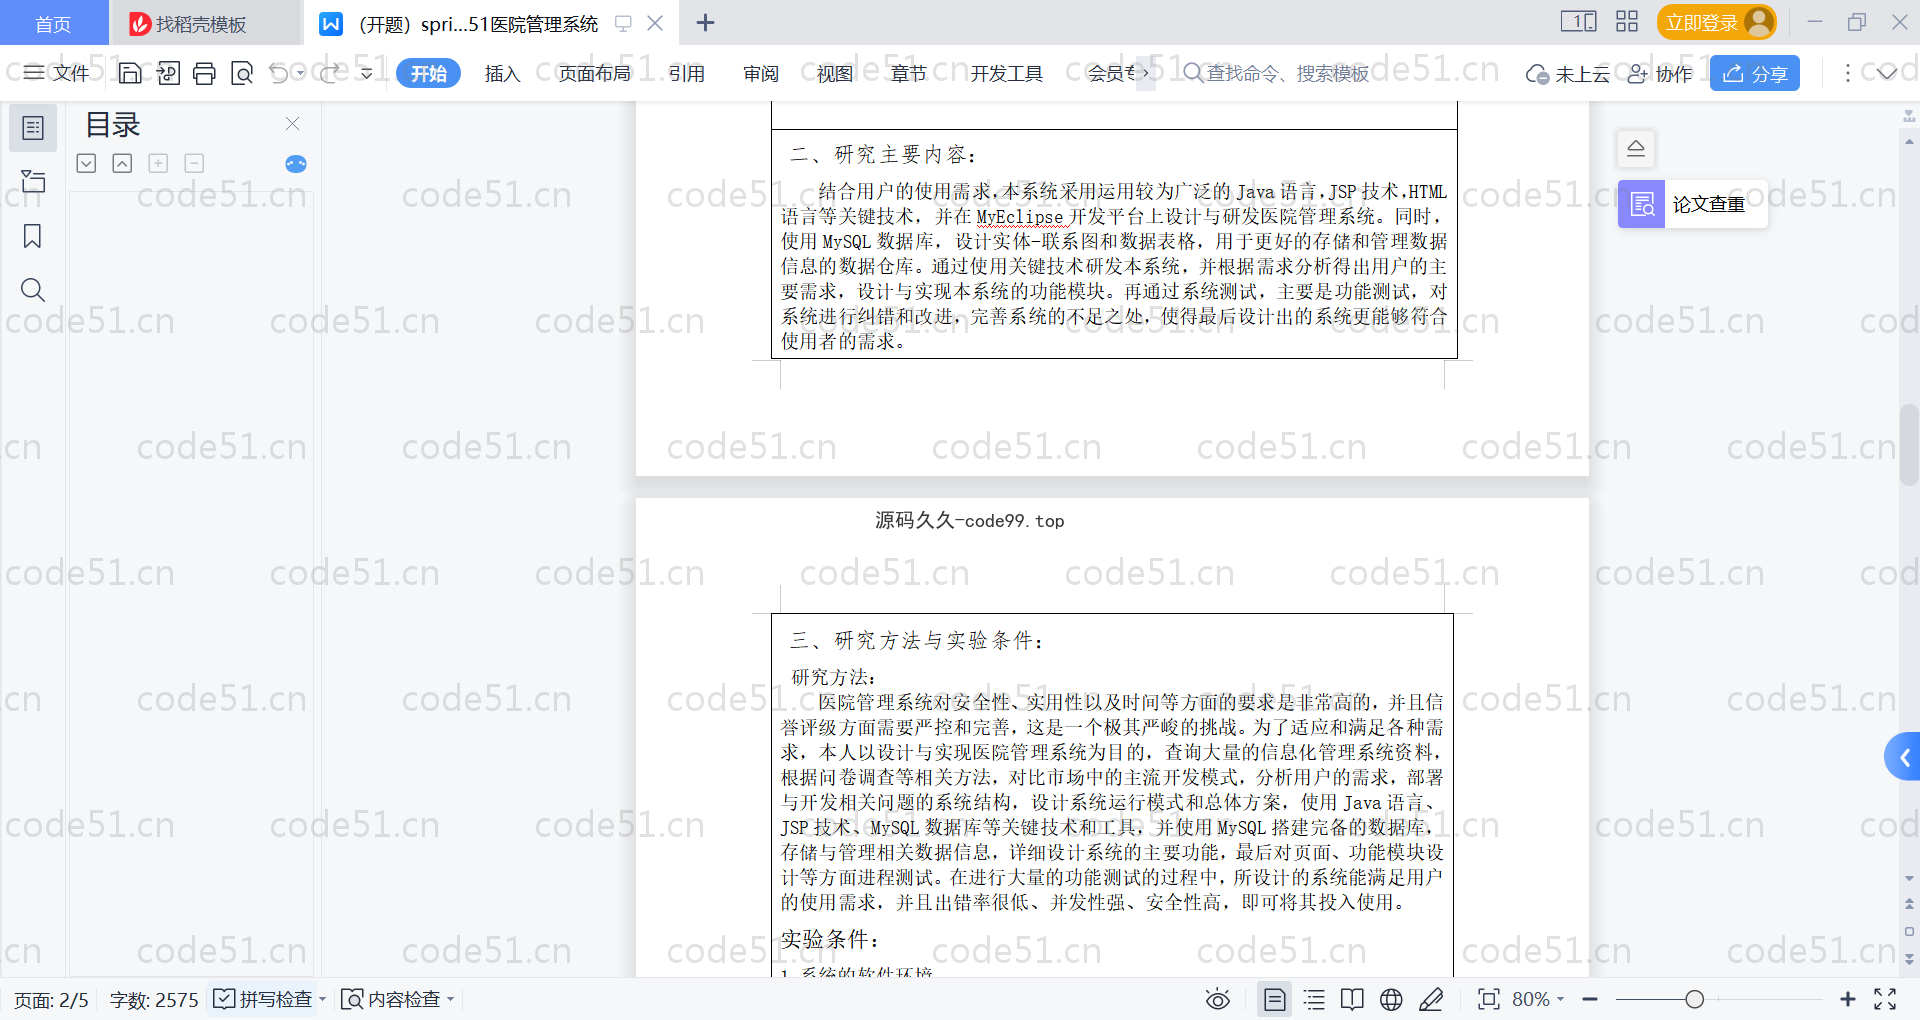Toggle eye protection mode in status bar
This screenshot has height=1020, width=1920.
click(1217, 999)
